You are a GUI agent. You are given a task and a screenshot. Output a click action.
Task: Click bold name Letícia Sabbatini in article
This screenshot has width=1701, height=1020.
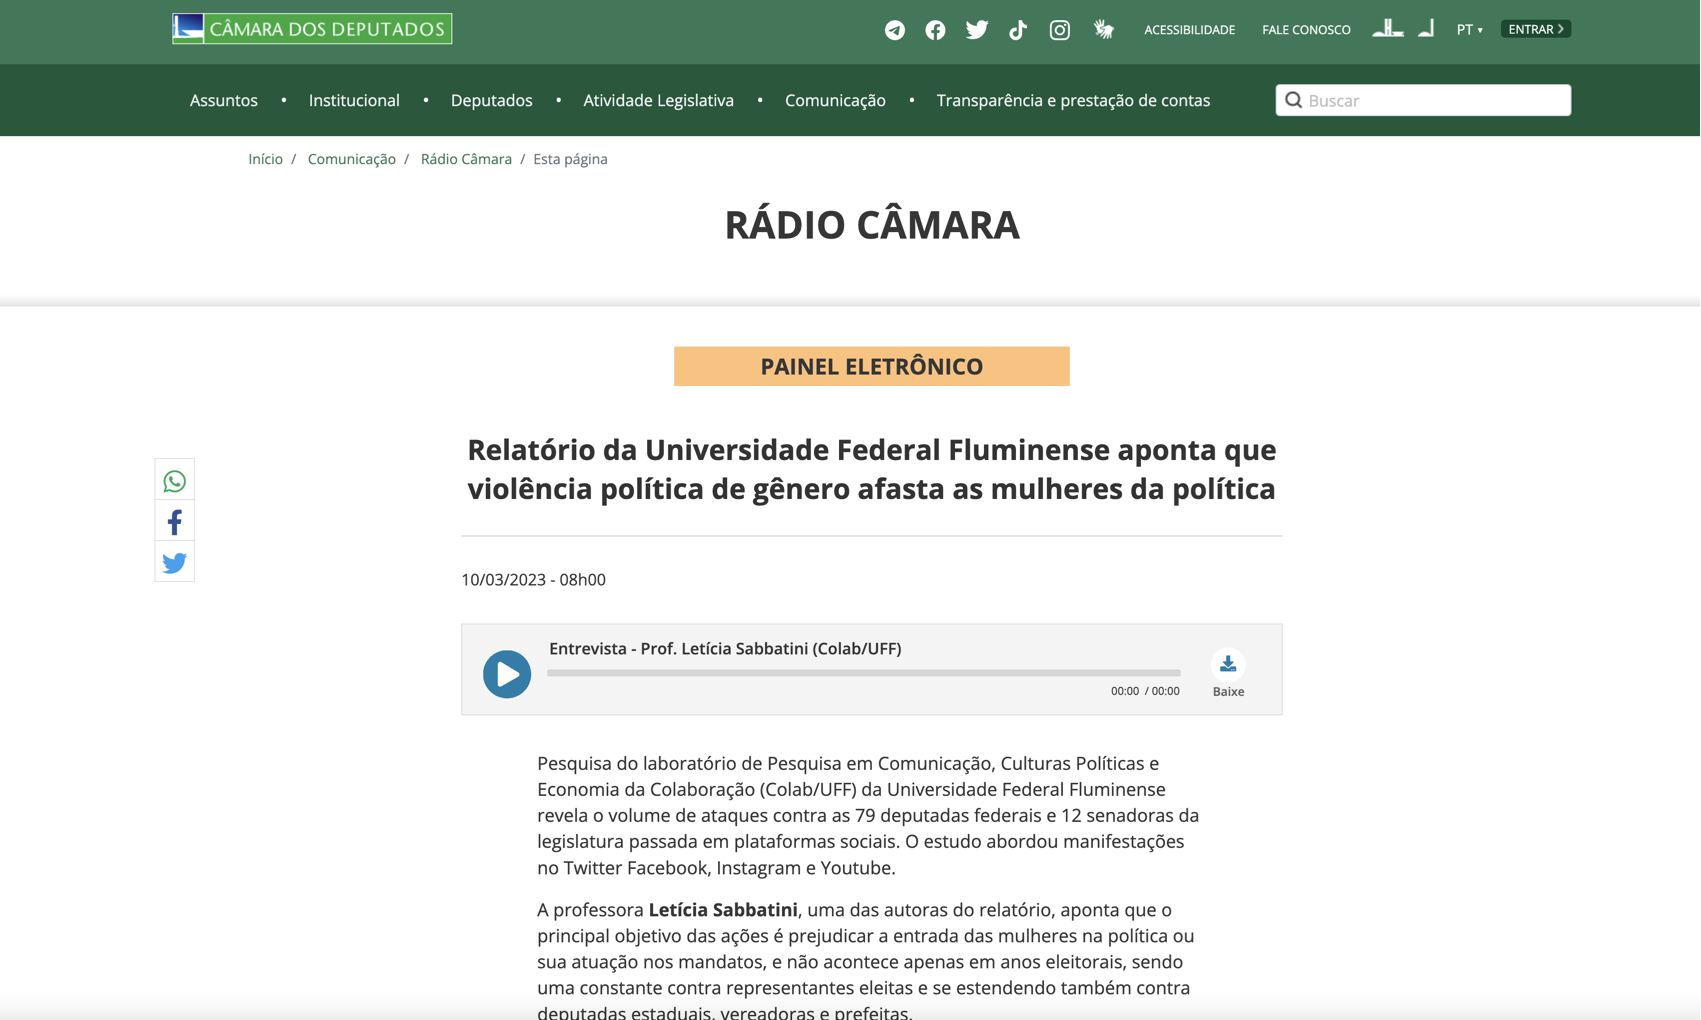pos(723,910)
